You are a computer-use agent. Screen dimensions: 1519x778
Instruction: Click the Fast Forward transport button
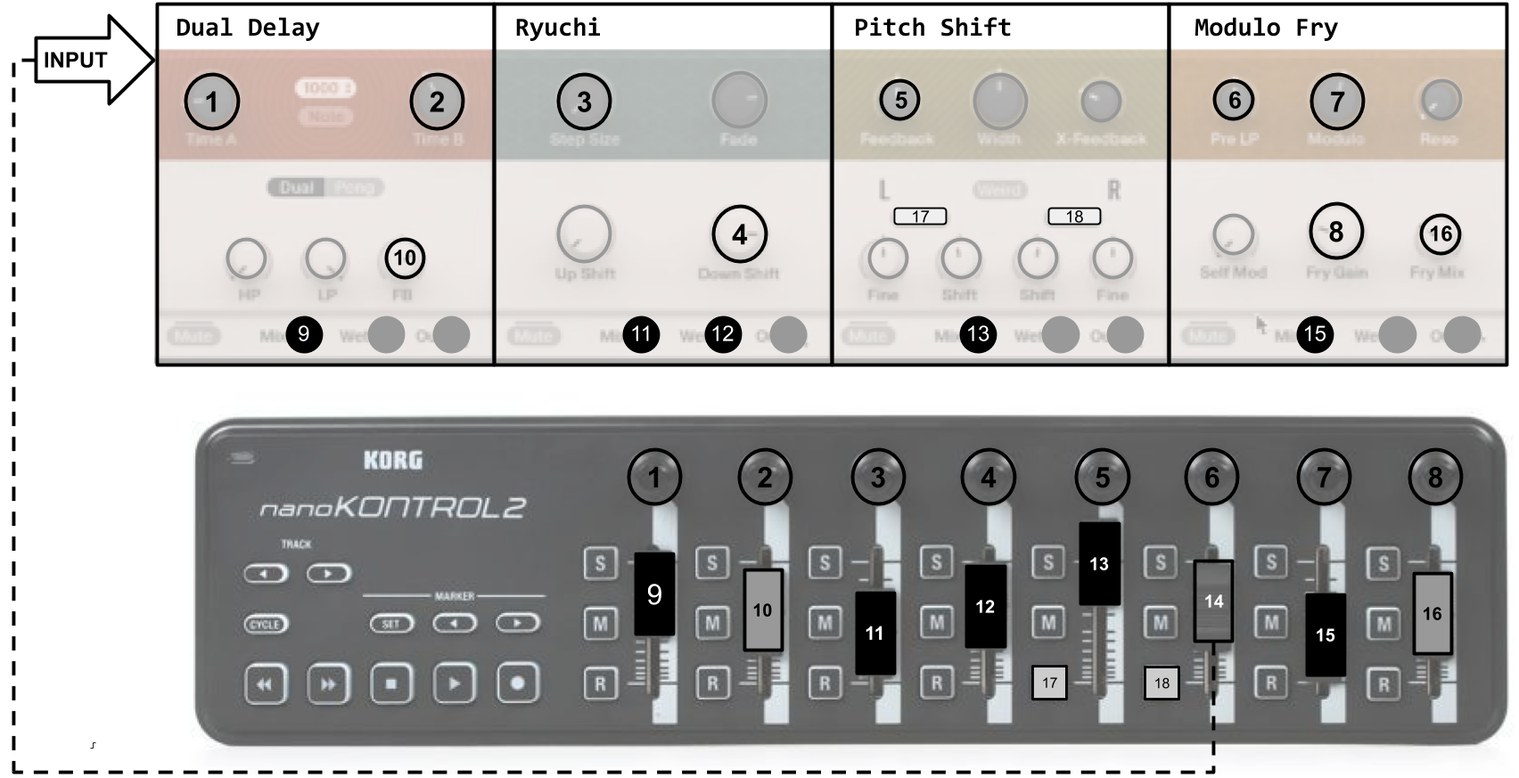(328, 684)
